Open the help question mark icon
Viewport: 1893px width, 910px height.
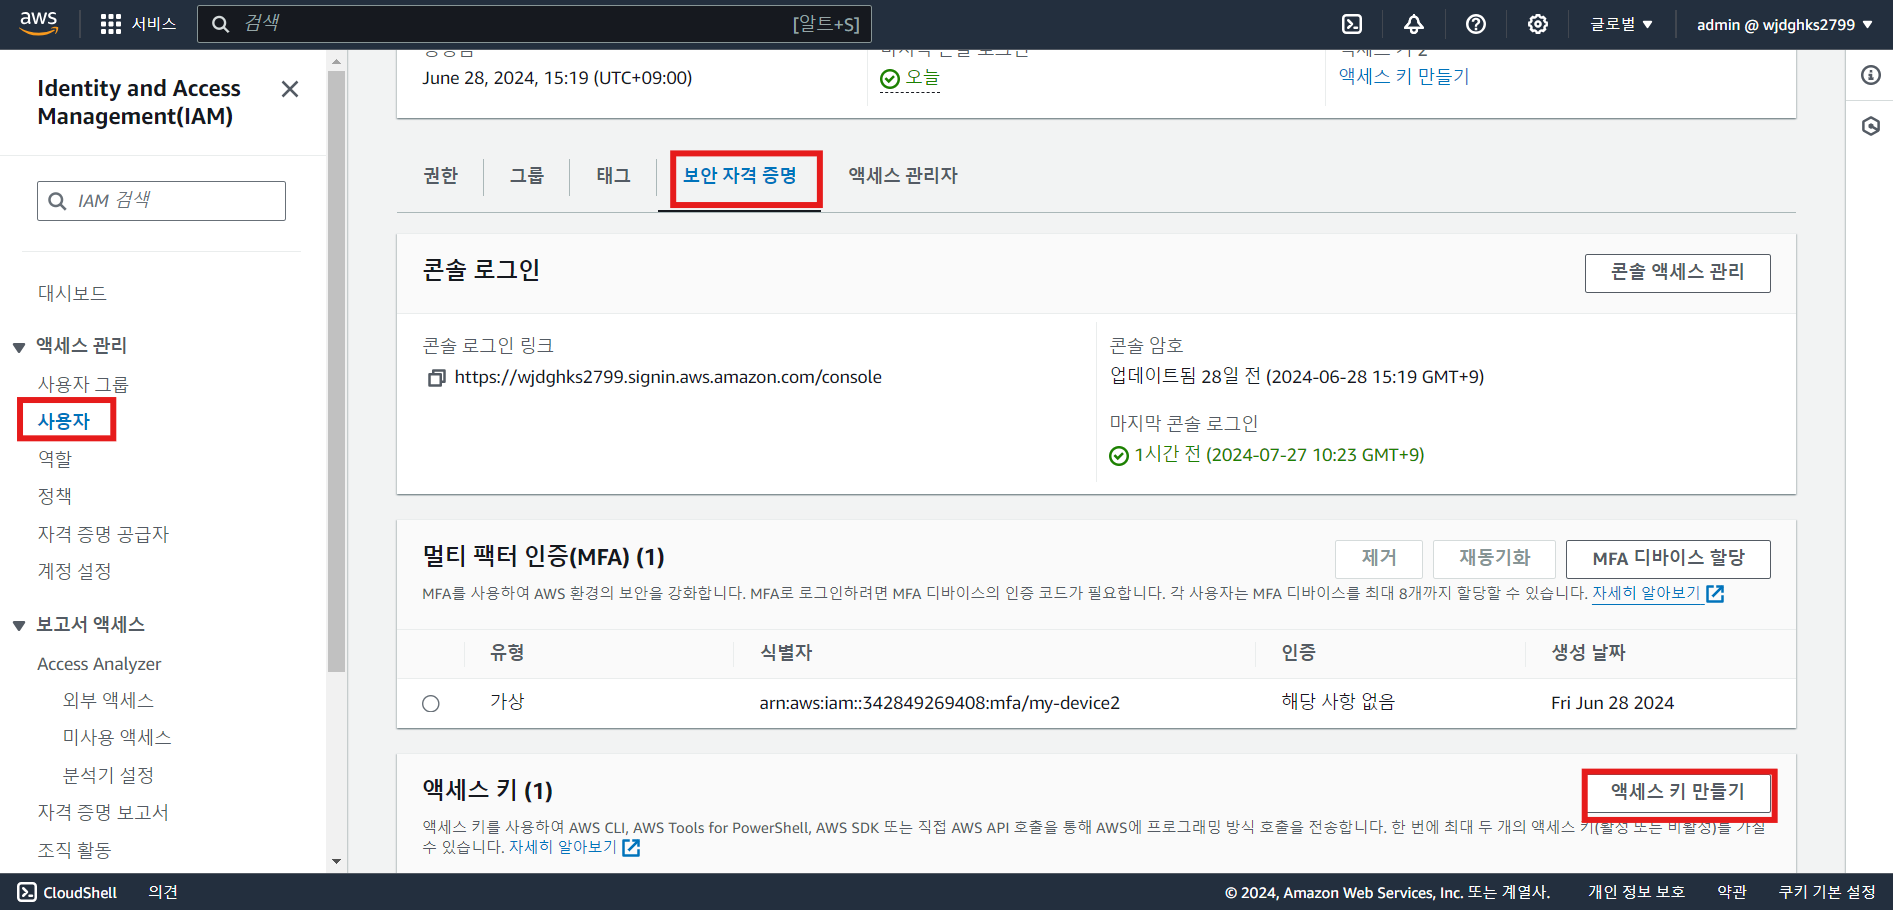pyautogui.click(x=1476, y=24)
